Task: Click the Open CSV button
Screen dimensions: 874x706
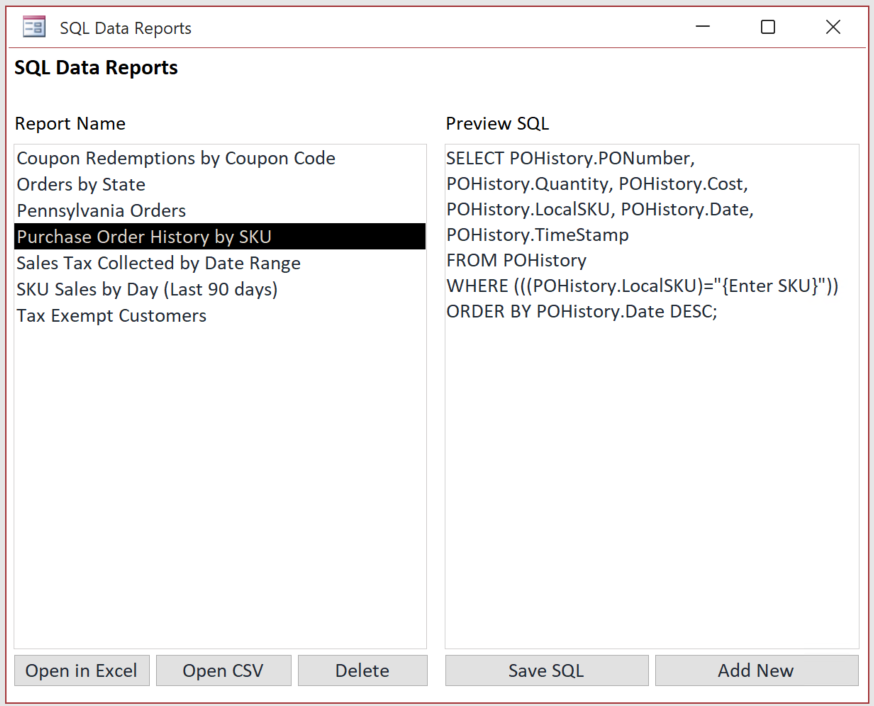Action: [223, 670]
